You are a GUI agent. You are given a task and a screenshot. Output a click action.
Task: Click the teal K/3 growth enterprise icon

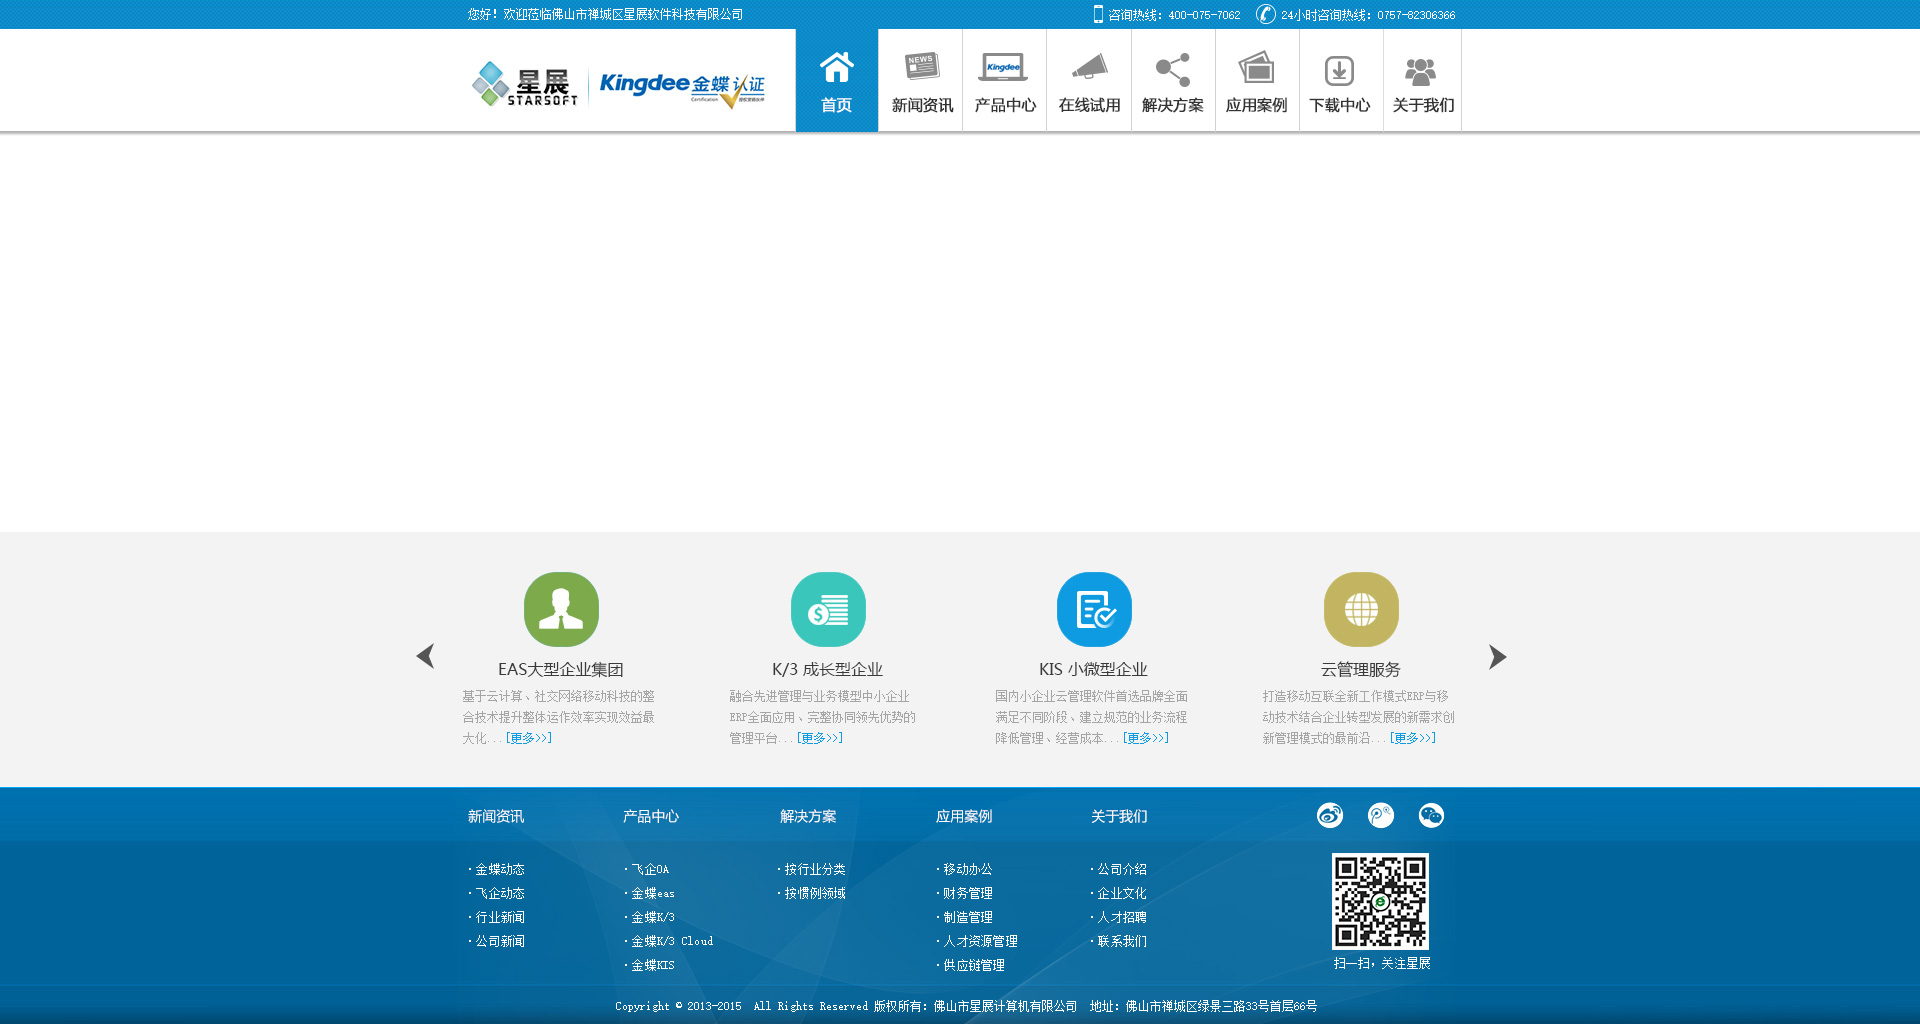[828, 609]
